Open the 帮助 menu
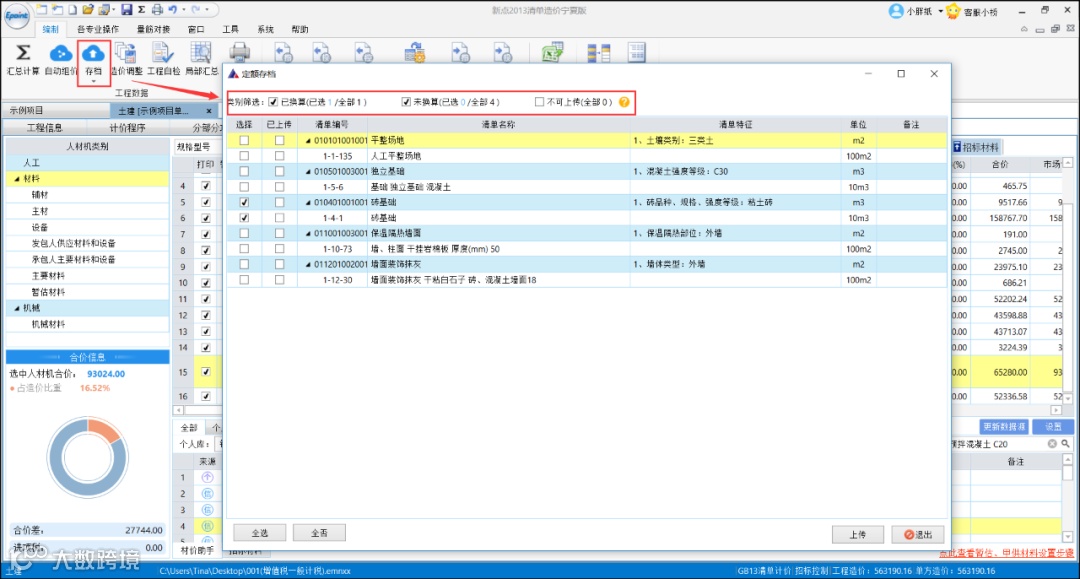This screenshot has width=1080, height=579. [300, 29]
